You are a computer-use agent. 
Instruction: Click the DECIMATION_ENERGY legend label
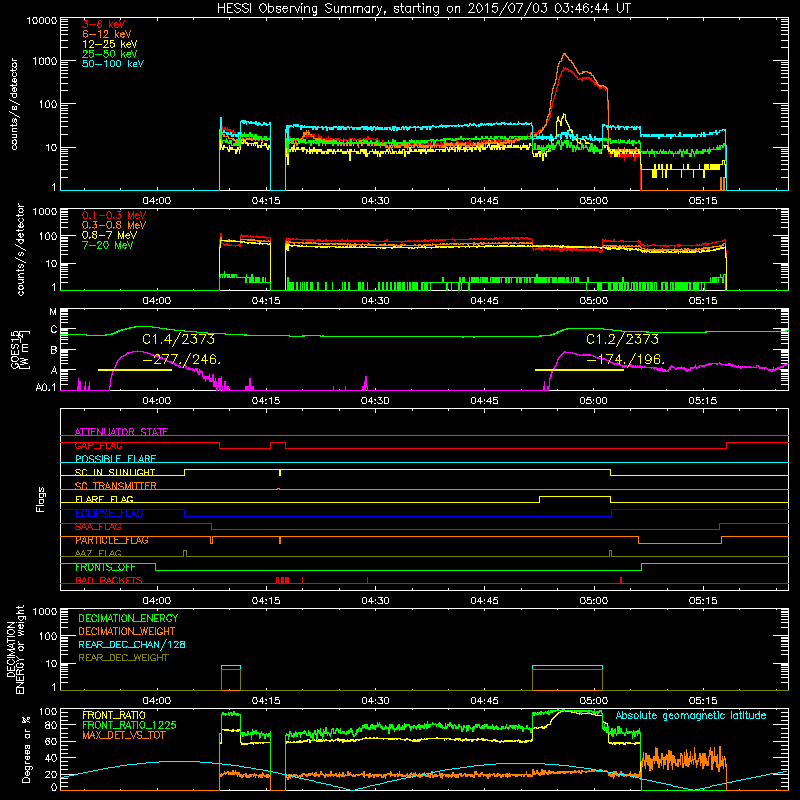click(128, 618)
